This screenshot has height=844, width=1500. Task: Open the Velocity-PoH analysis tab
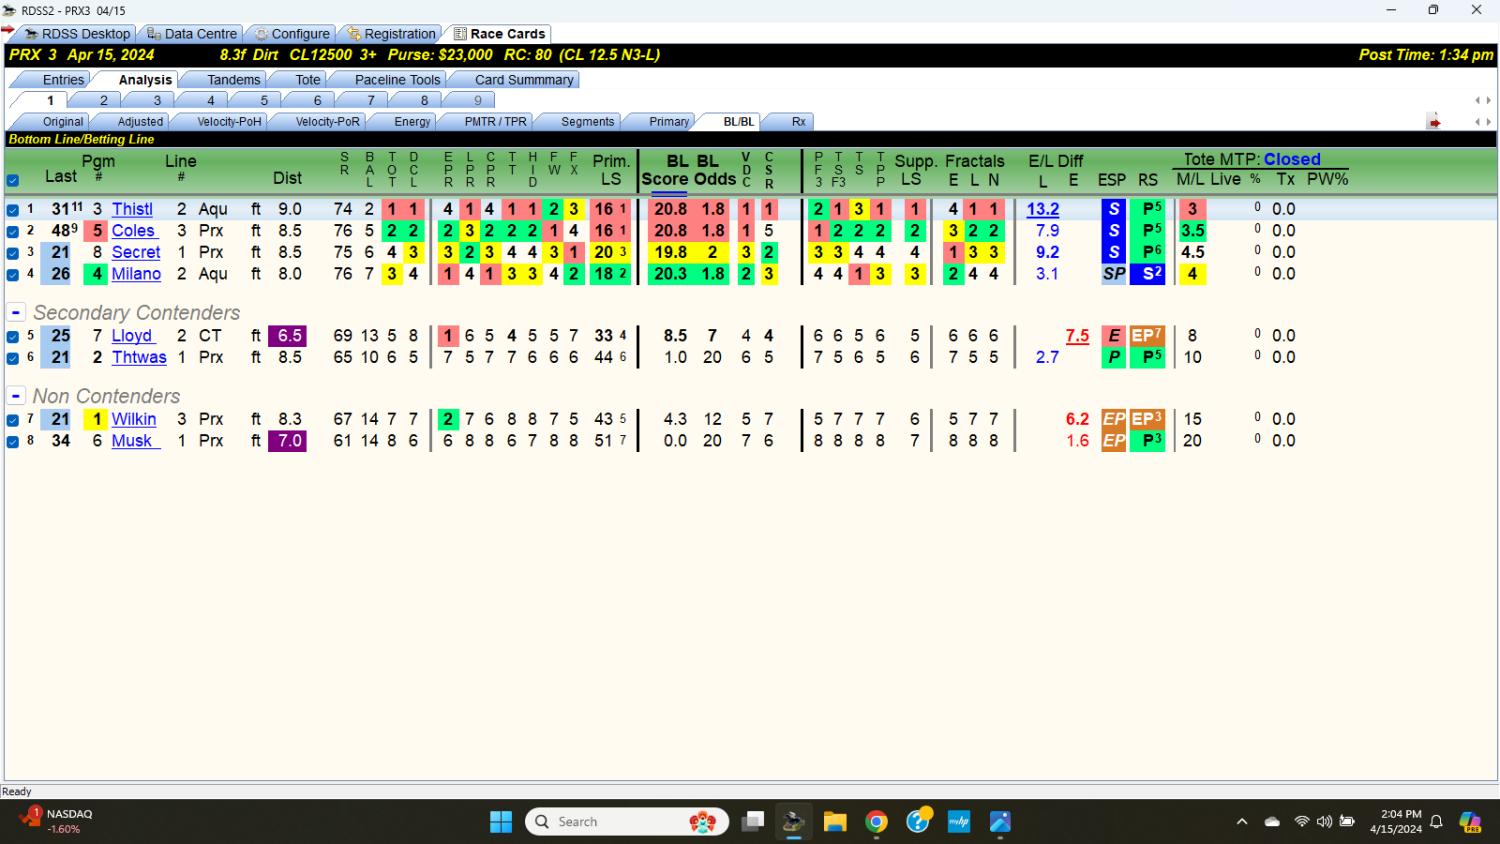tap(229, 122)
